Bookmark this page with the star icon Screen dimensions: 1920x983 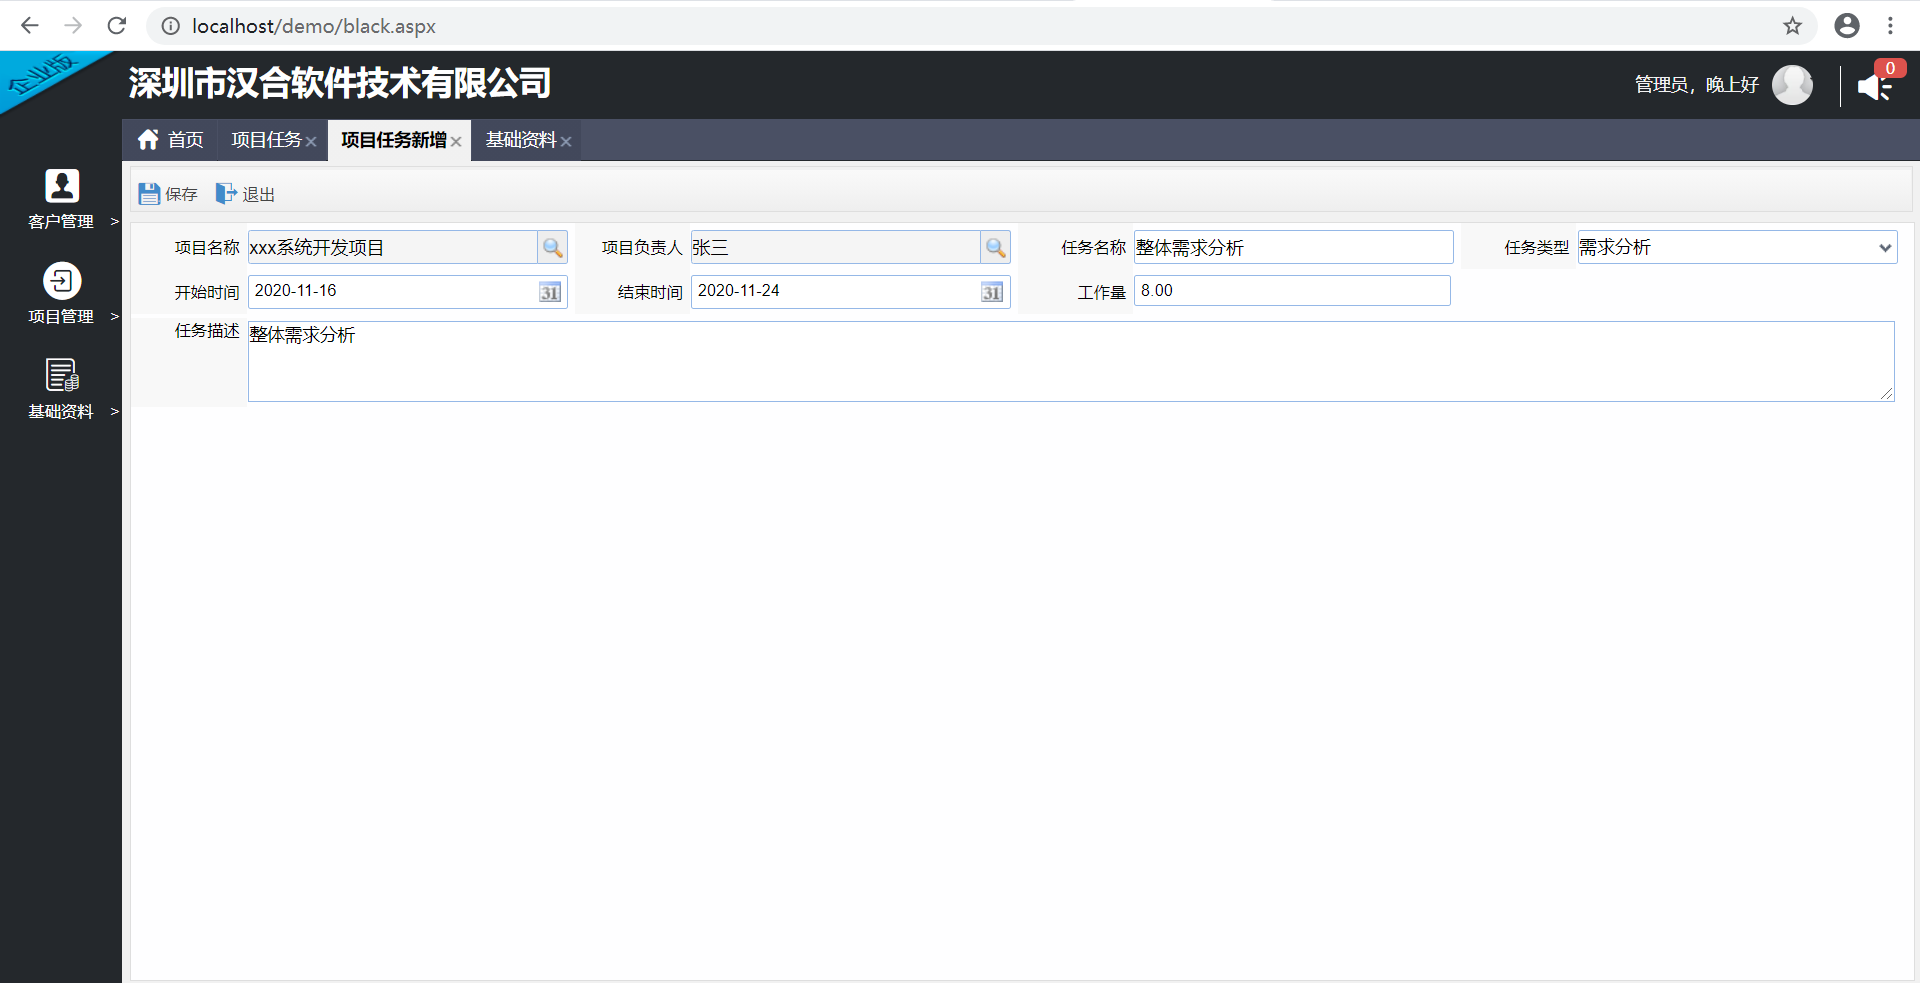[1792, 26]
